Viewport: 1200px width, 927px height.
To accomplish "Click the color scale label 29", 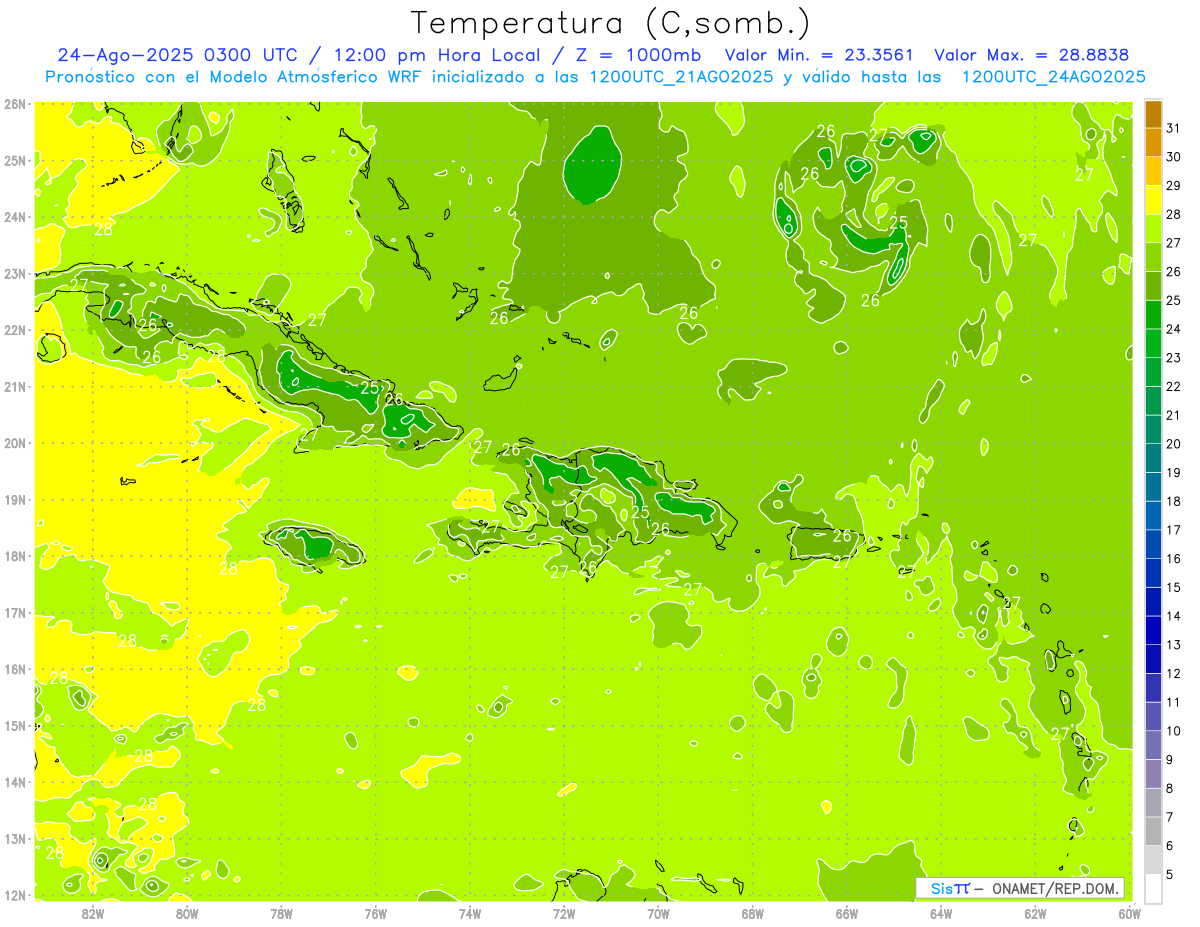I will click(x=1173, y=186).
